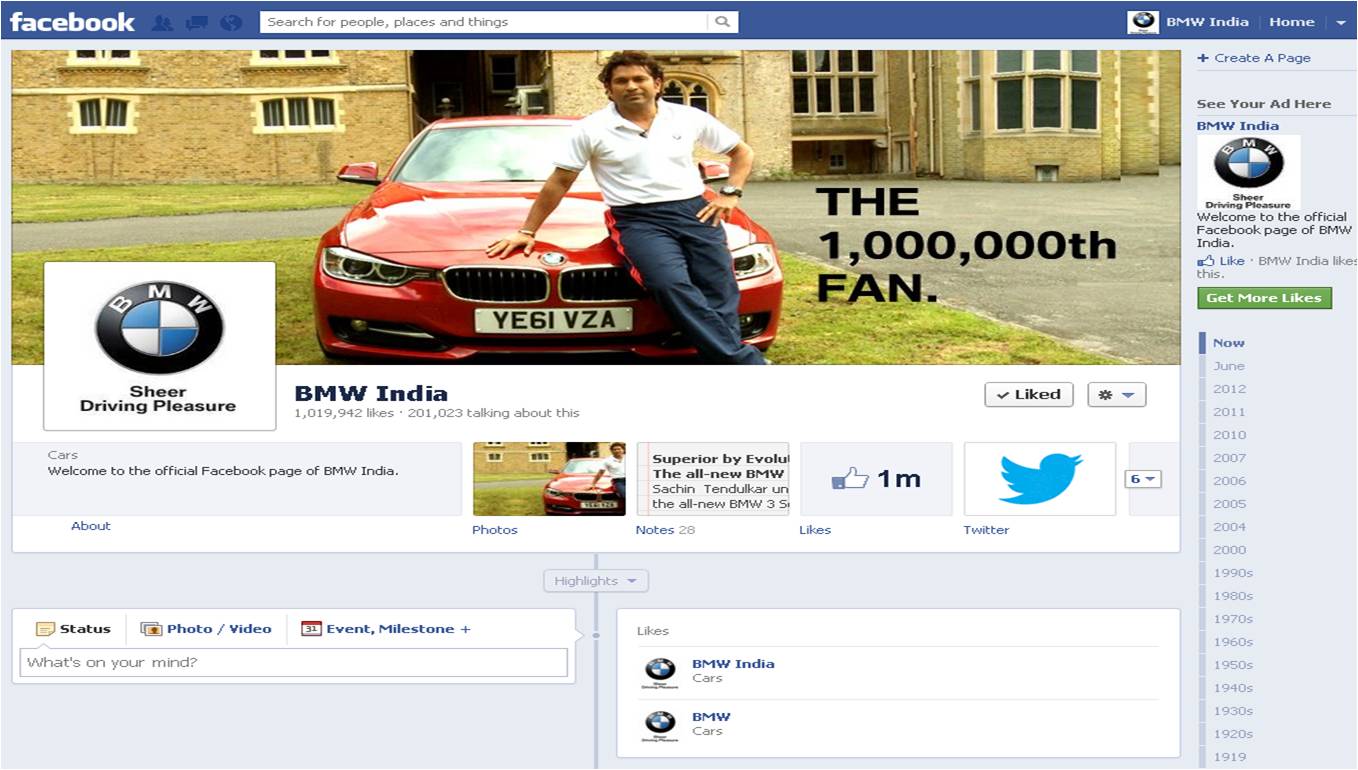Expand the page apps dropdown showing 6

point(1143,479)
